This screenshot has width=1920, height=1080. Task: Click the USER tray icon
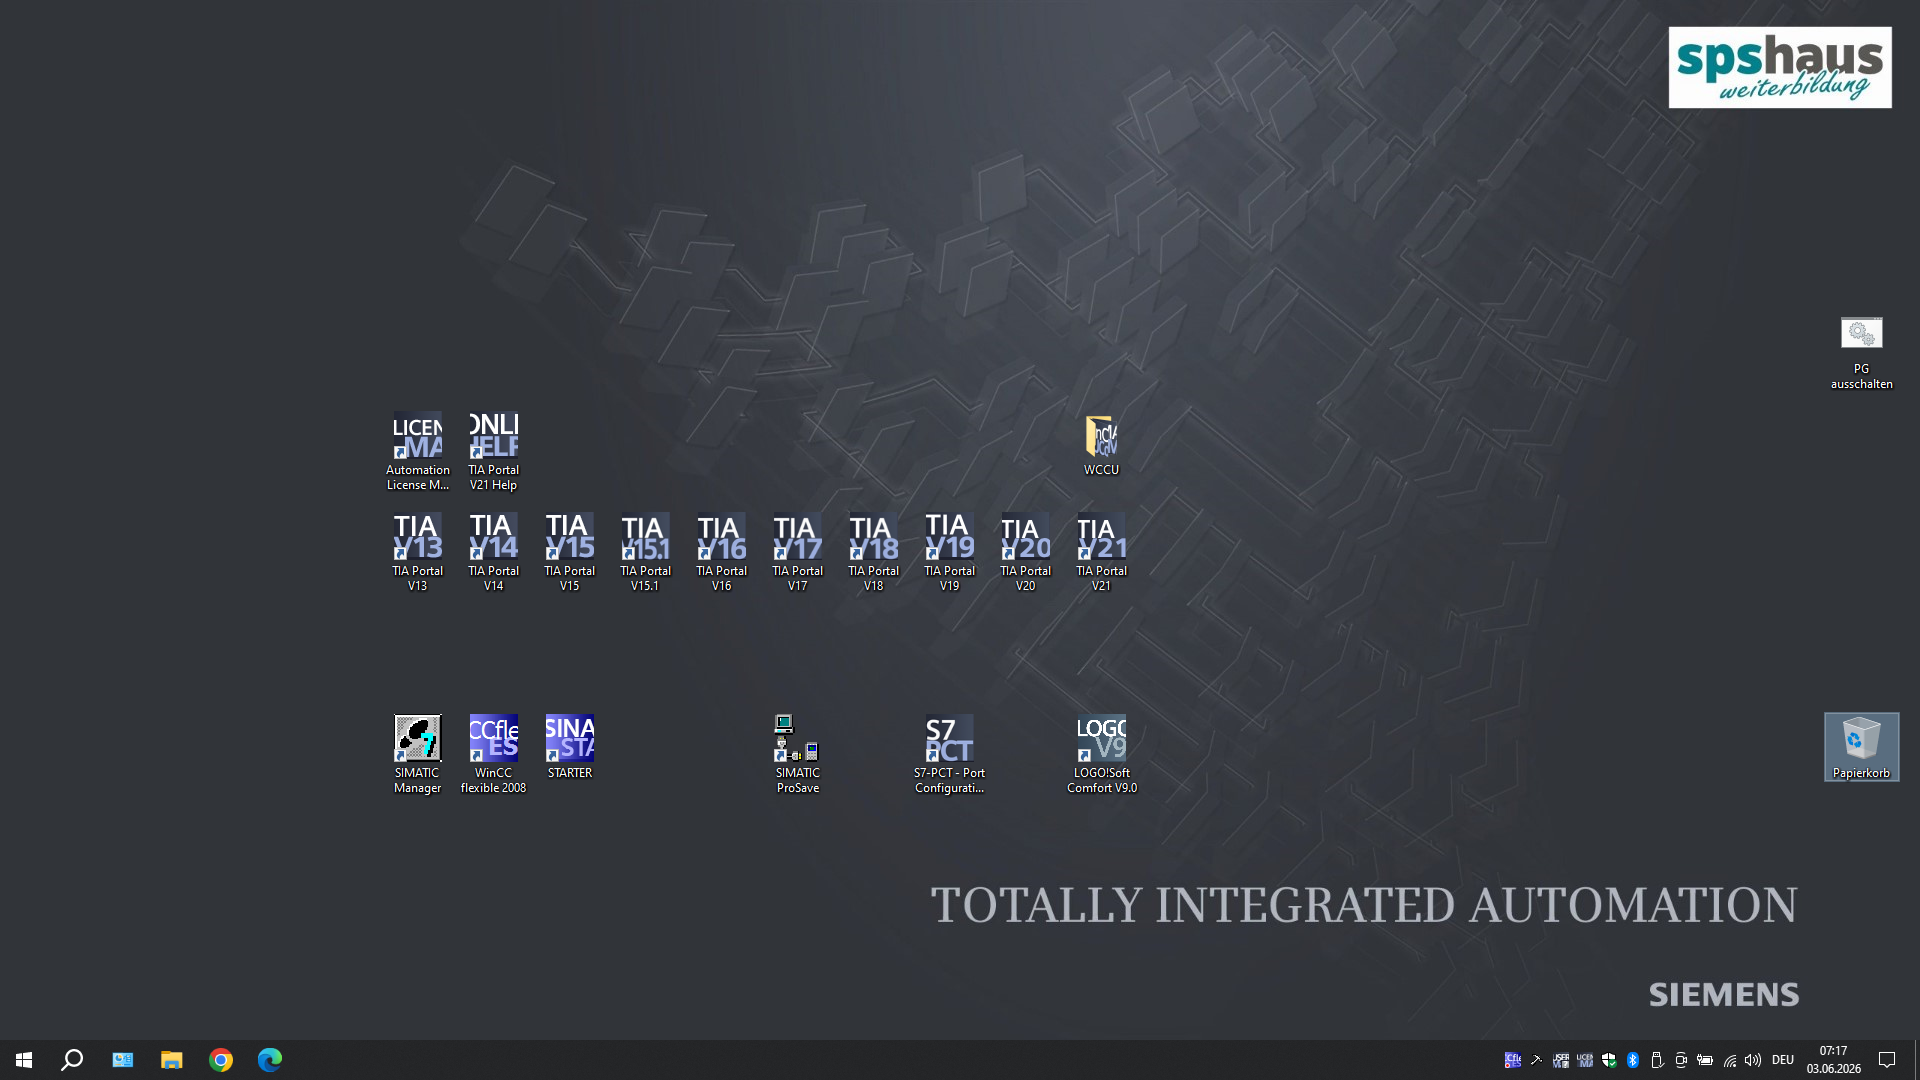pyautogui.click(x=1560, y=1060)
